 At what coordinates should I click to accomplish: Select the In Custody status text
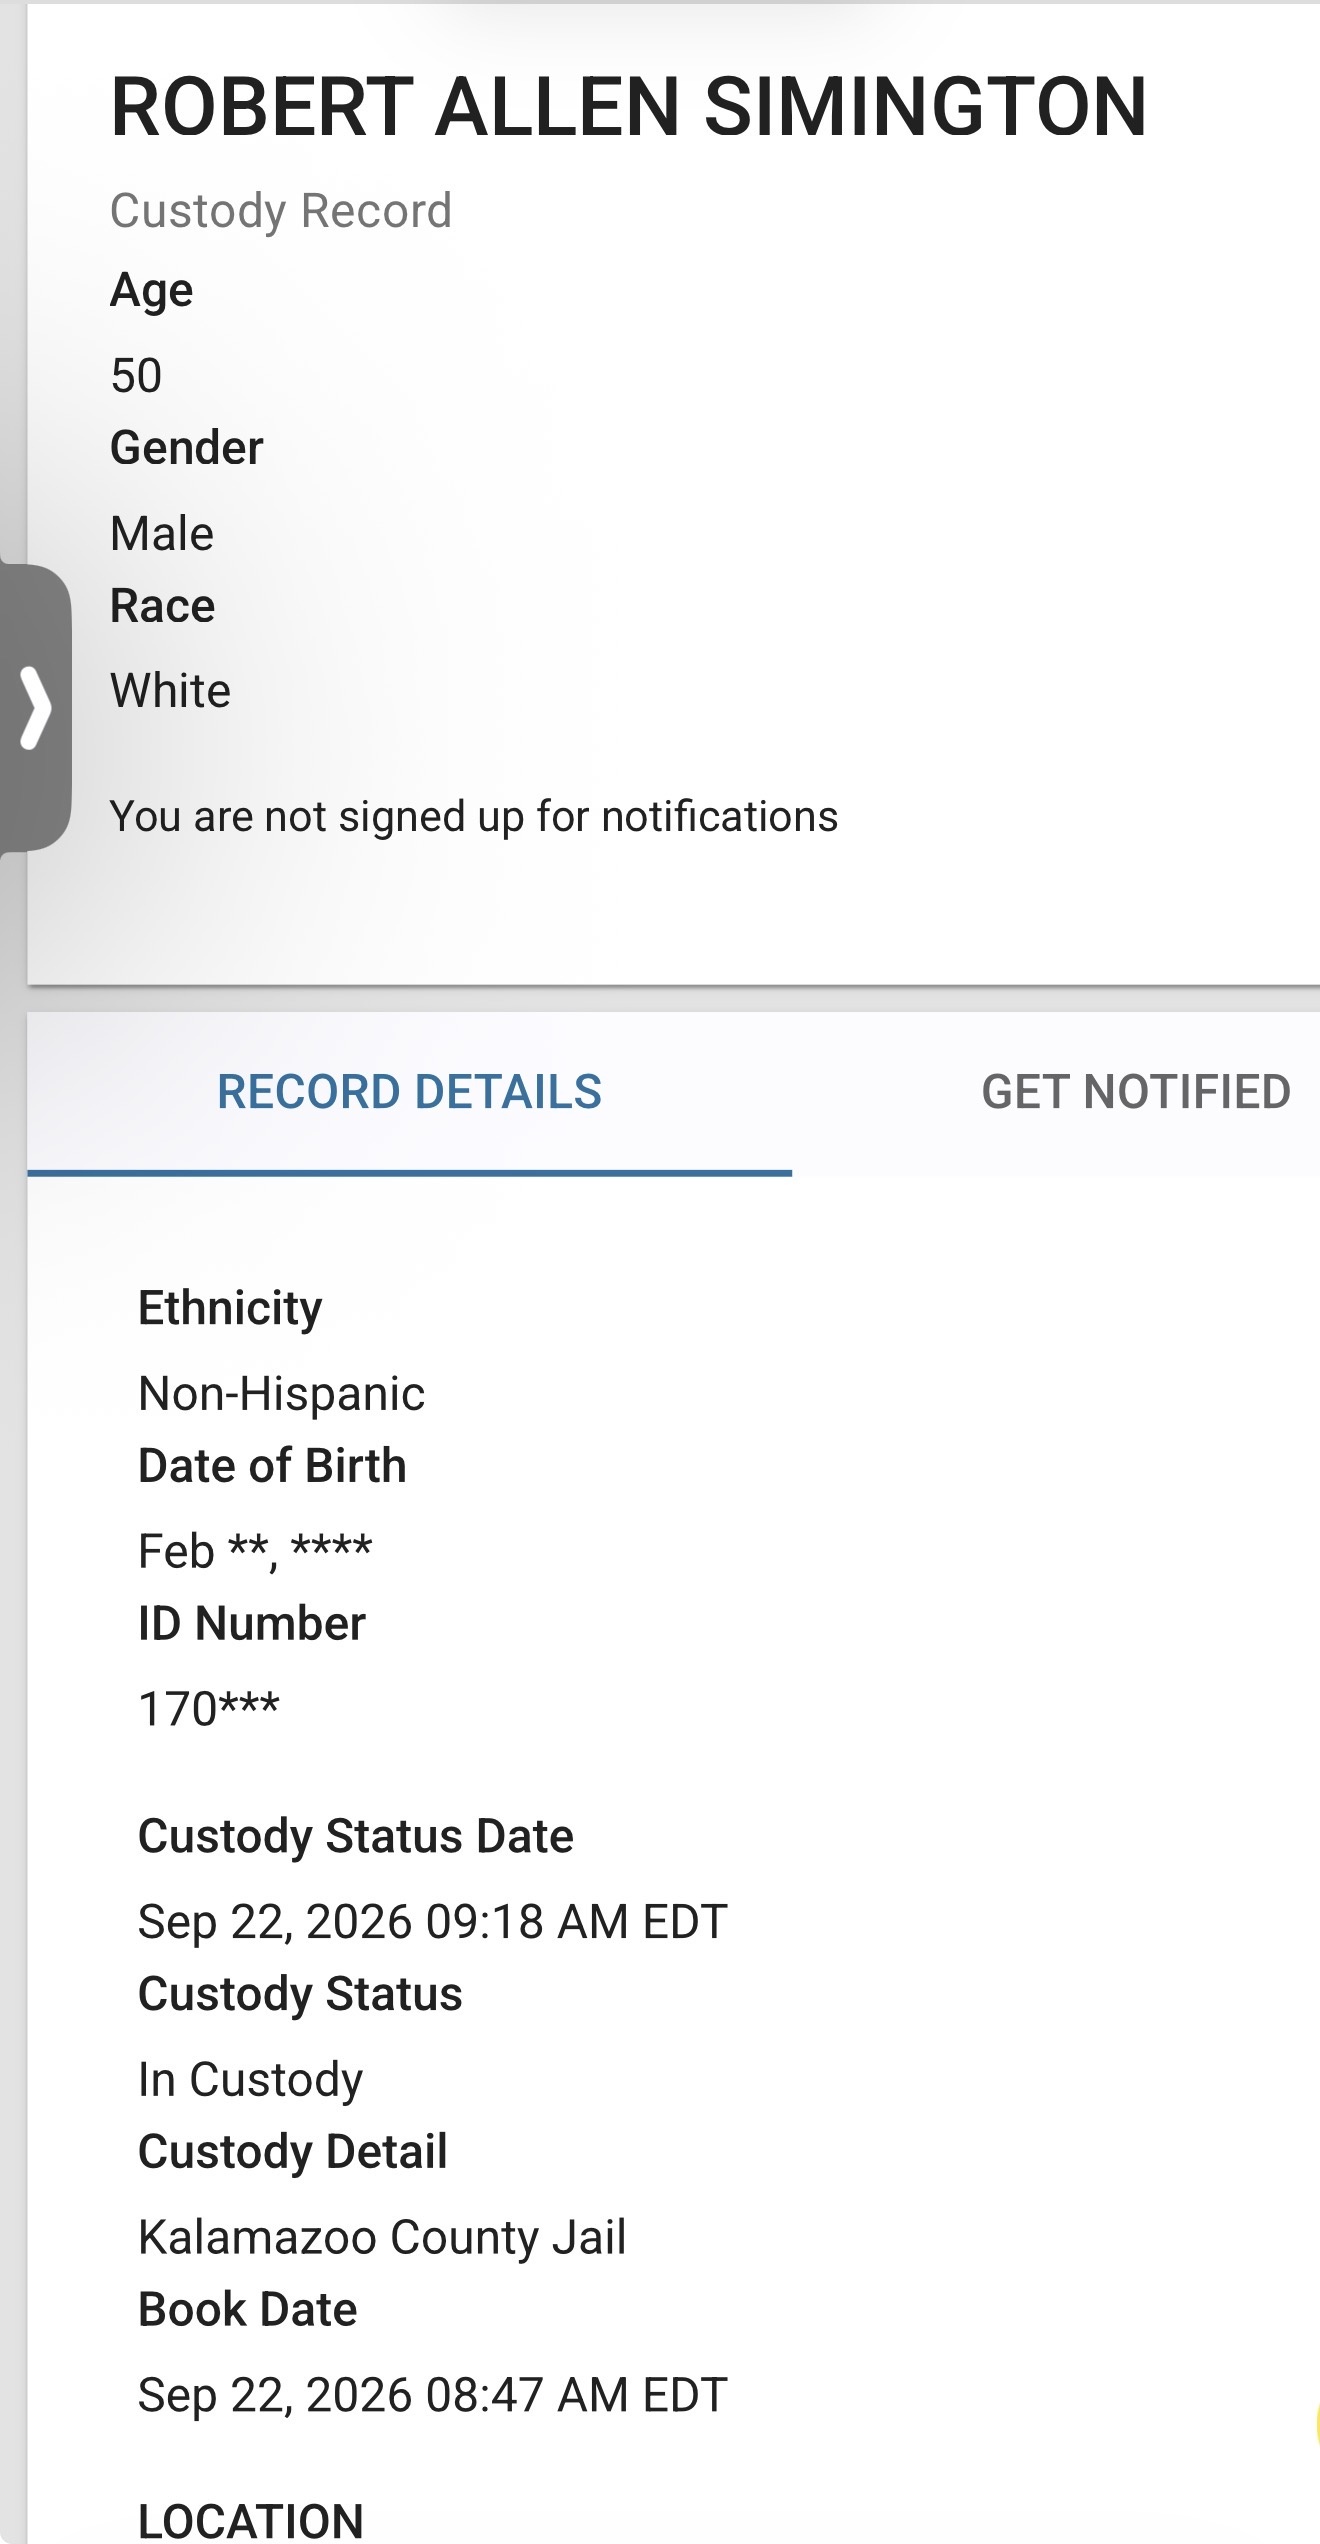(x=251, y=2080)
